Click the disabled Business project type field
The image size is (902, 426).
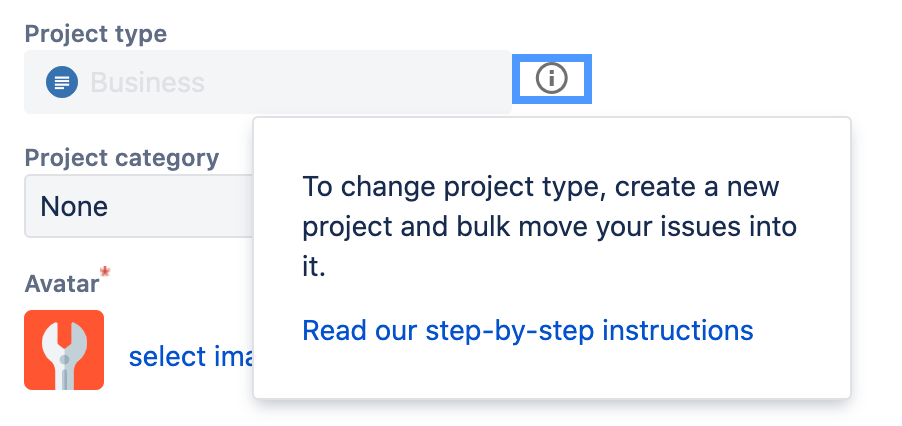(268, 82)
